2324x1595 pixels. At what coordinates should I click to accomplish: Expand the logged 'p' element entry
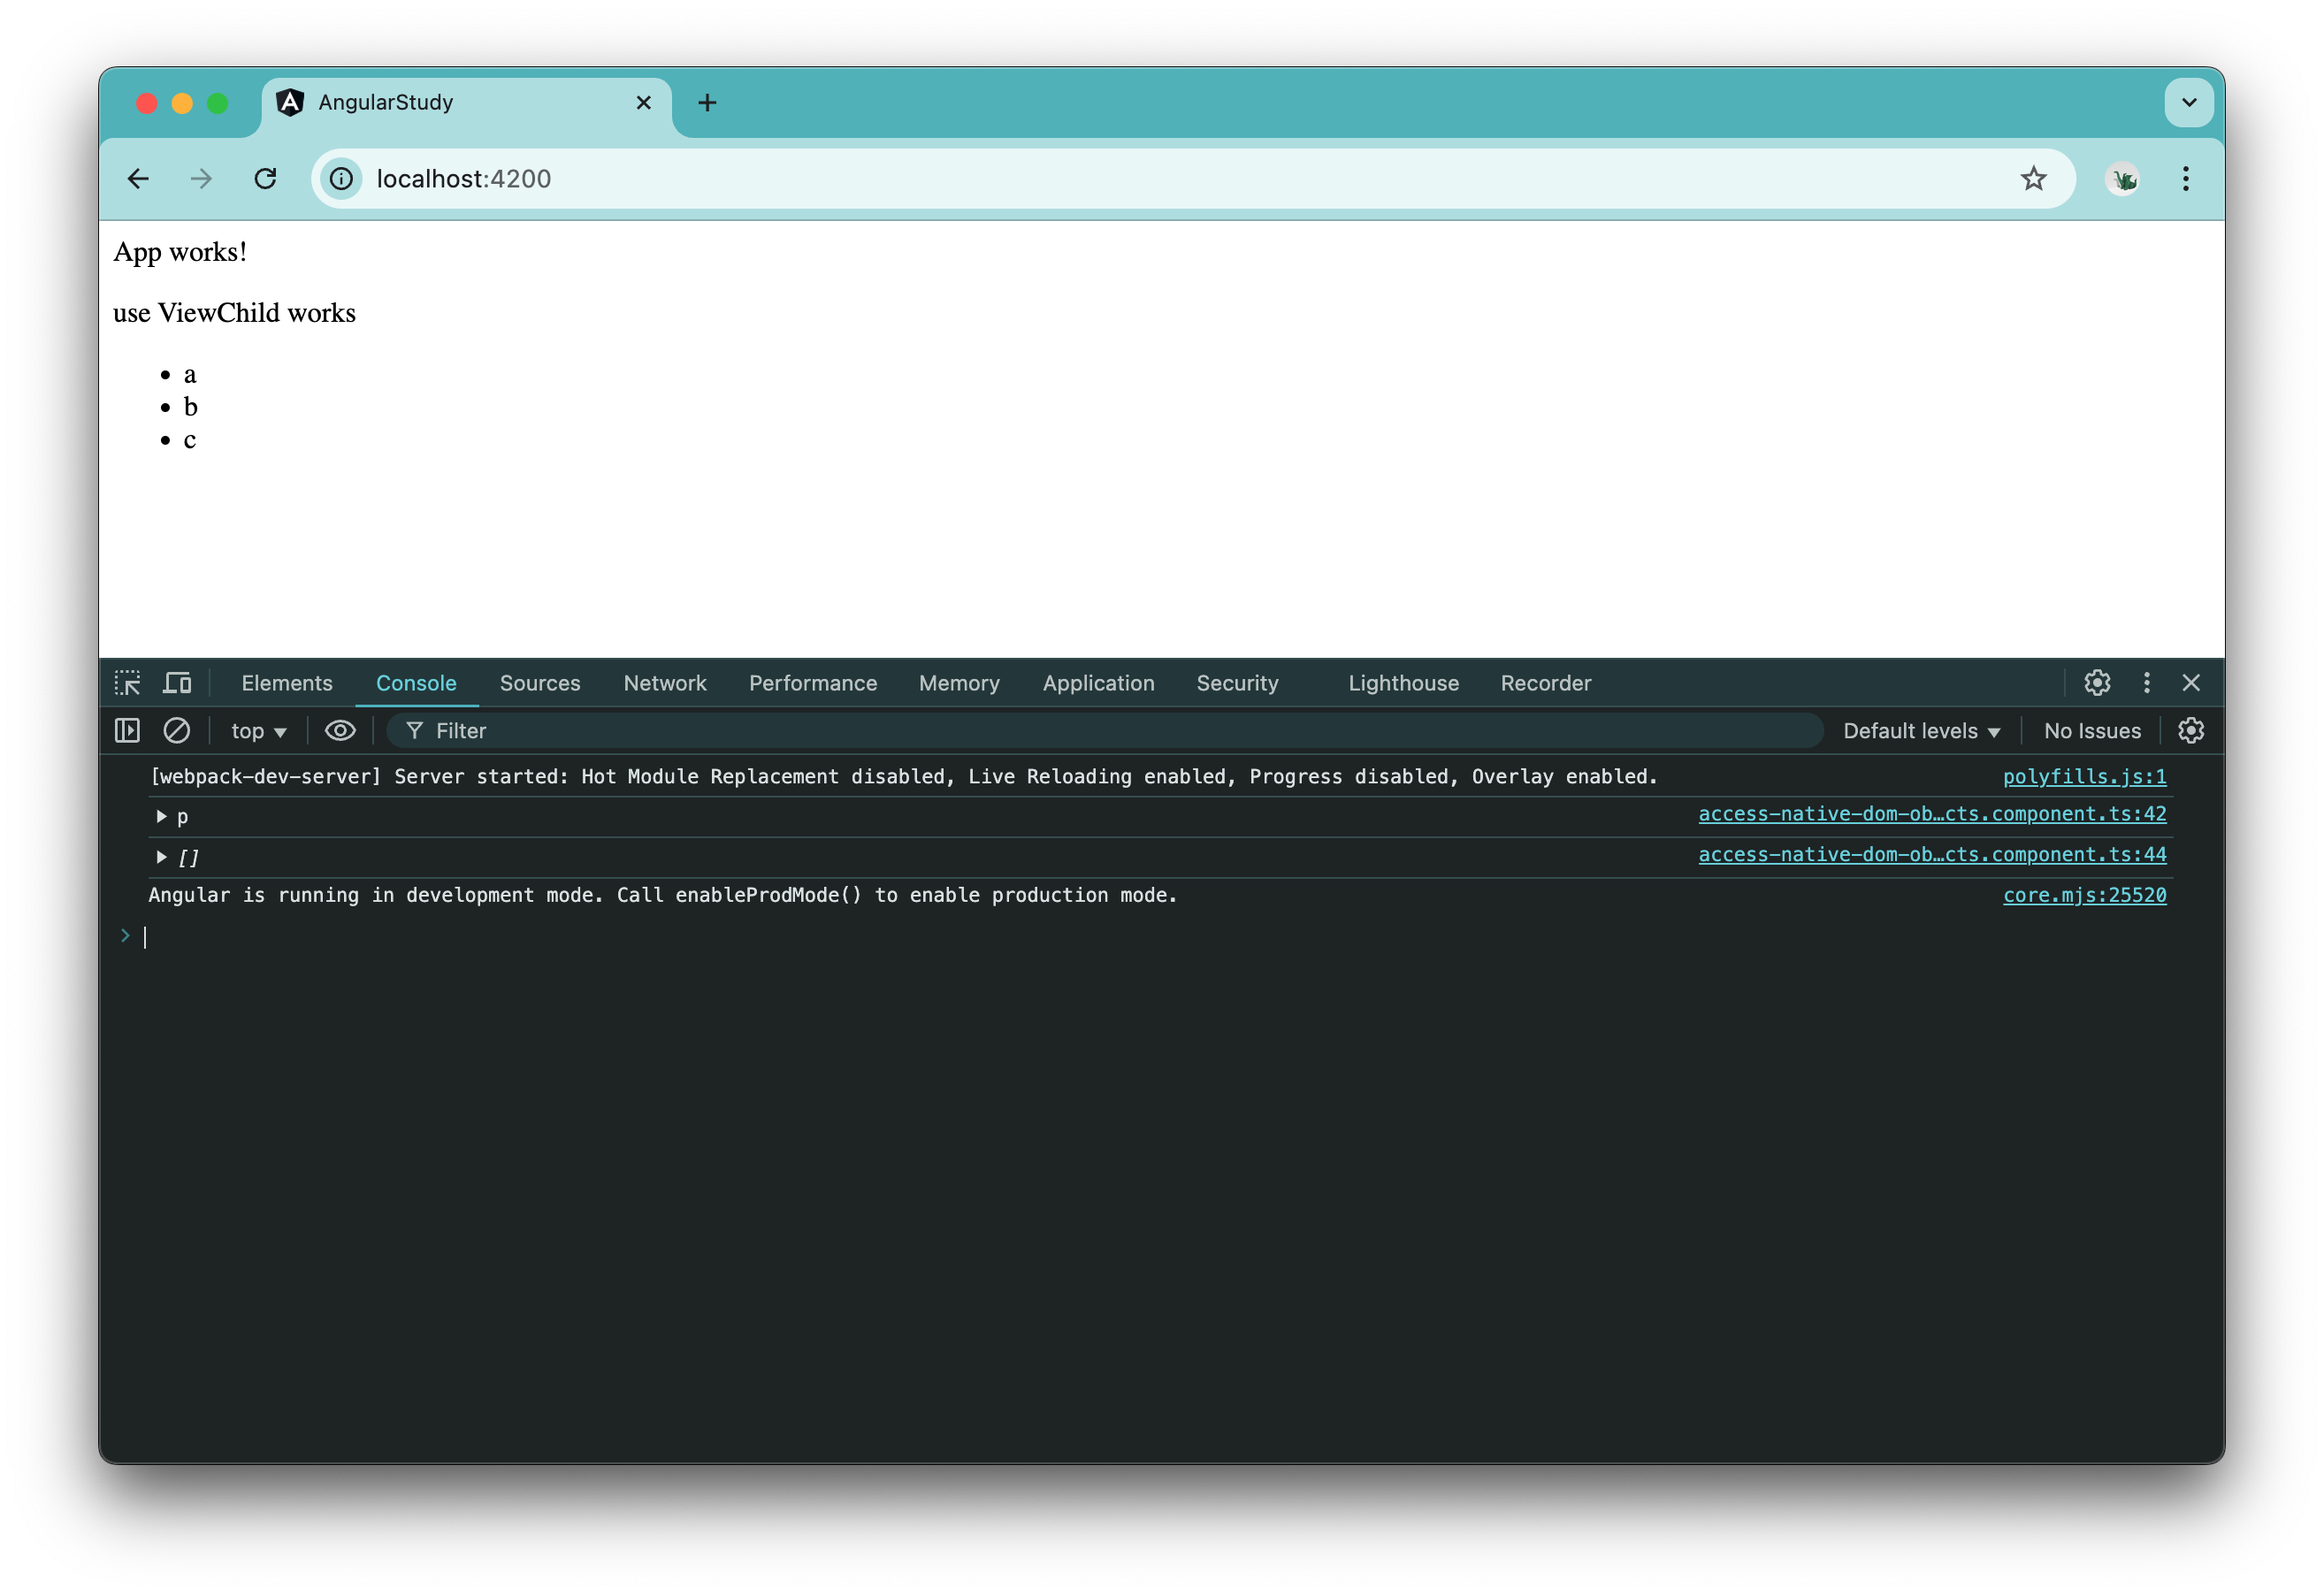click(160, 816)
